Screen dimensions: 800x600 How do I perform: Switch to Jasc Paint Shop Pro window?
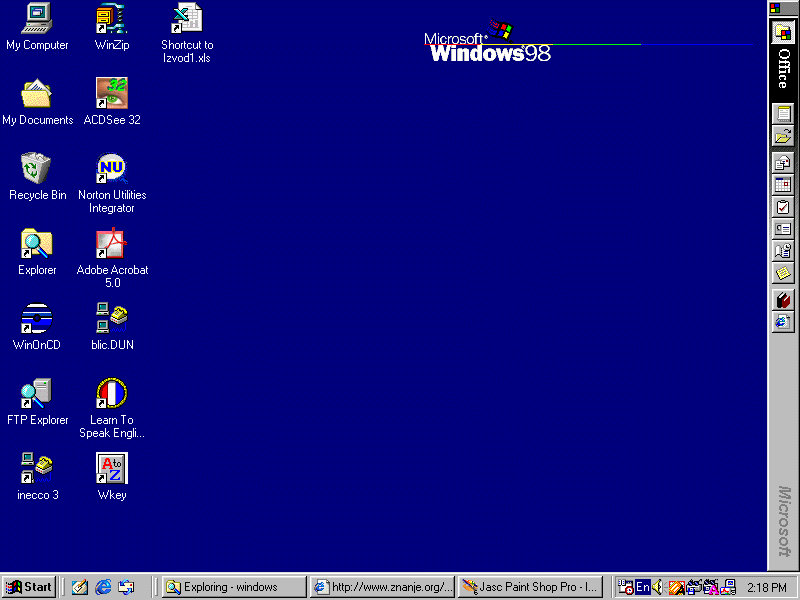point(530,587)
